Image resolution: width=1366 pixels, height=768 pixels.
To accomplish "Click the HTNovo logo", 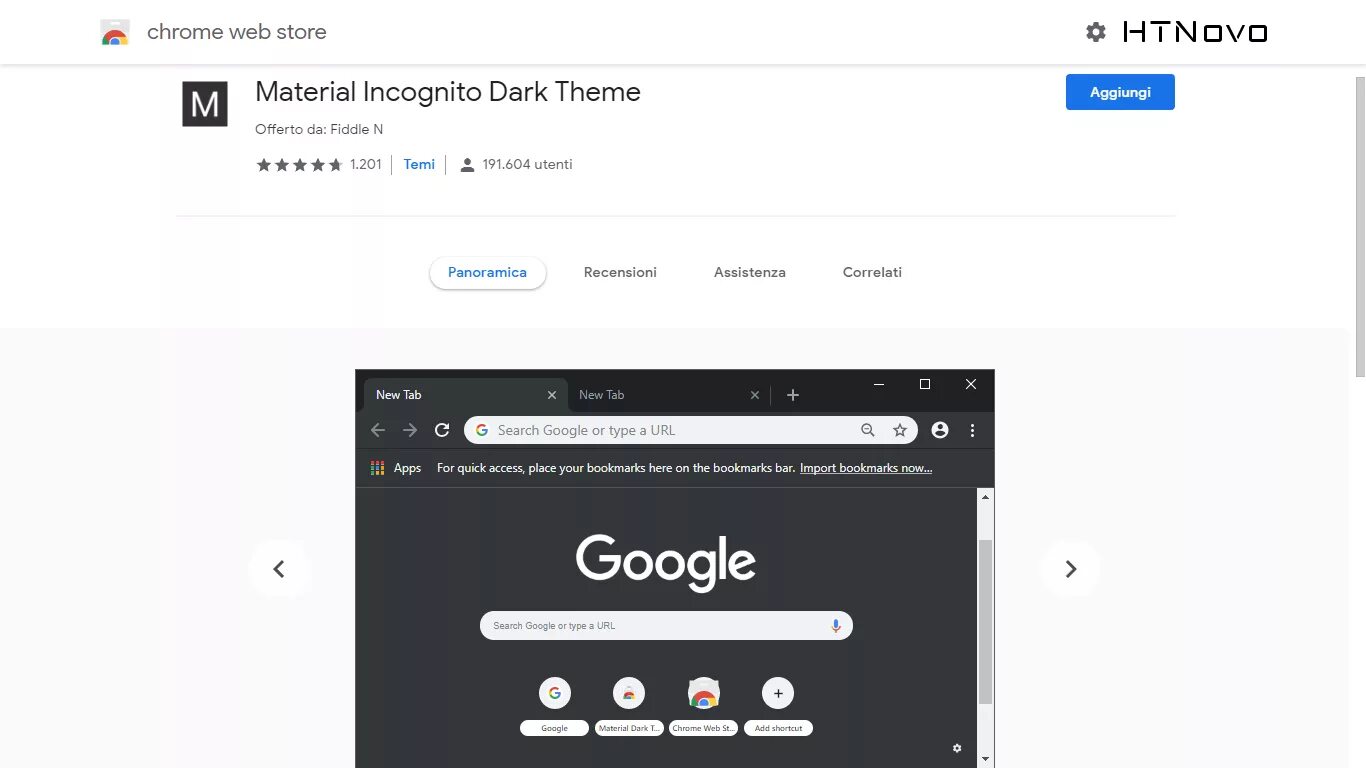I will coord(1195,32).
